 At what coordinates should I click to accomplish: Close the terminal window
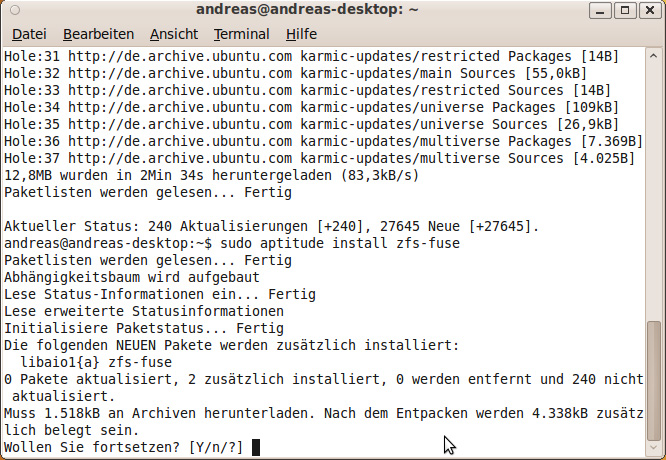click(x=650, y=10)
